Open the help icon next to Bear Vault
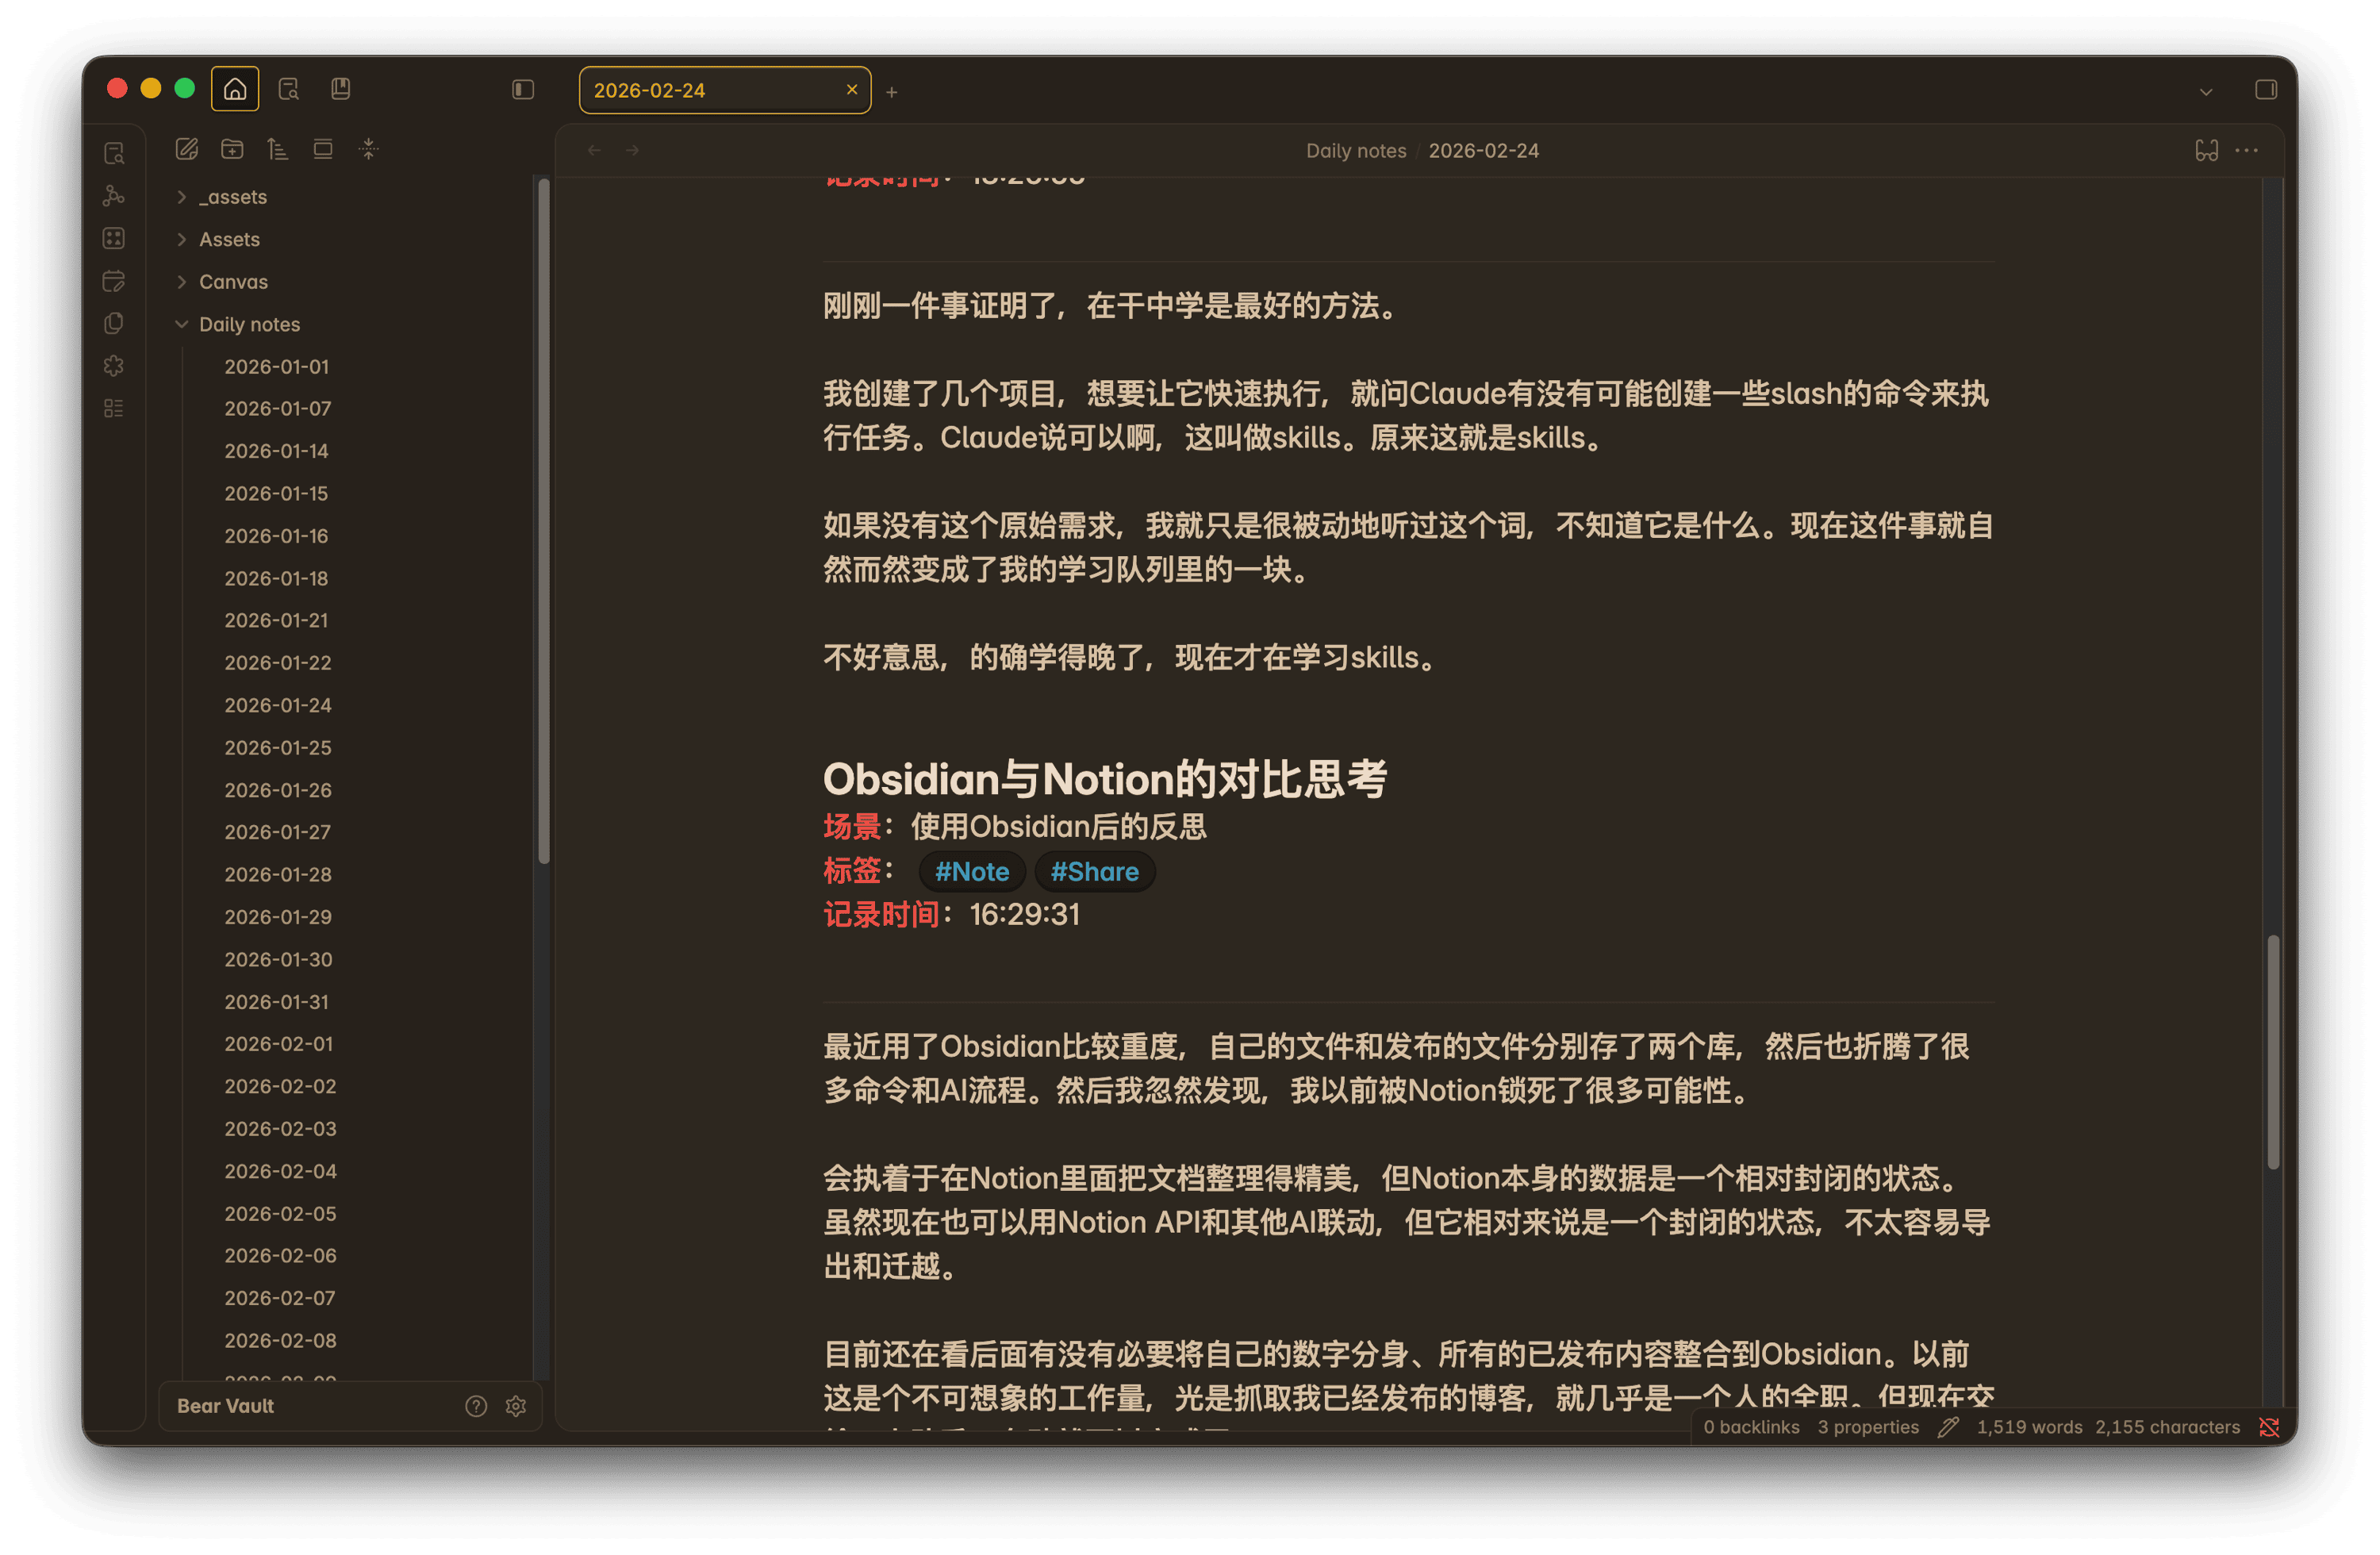 click(476, 1406)
